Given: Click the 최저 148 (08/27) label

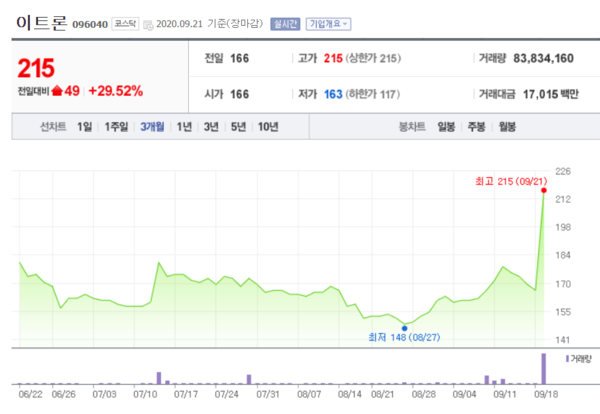Looking at the screenshot, I should coord(404,337).
